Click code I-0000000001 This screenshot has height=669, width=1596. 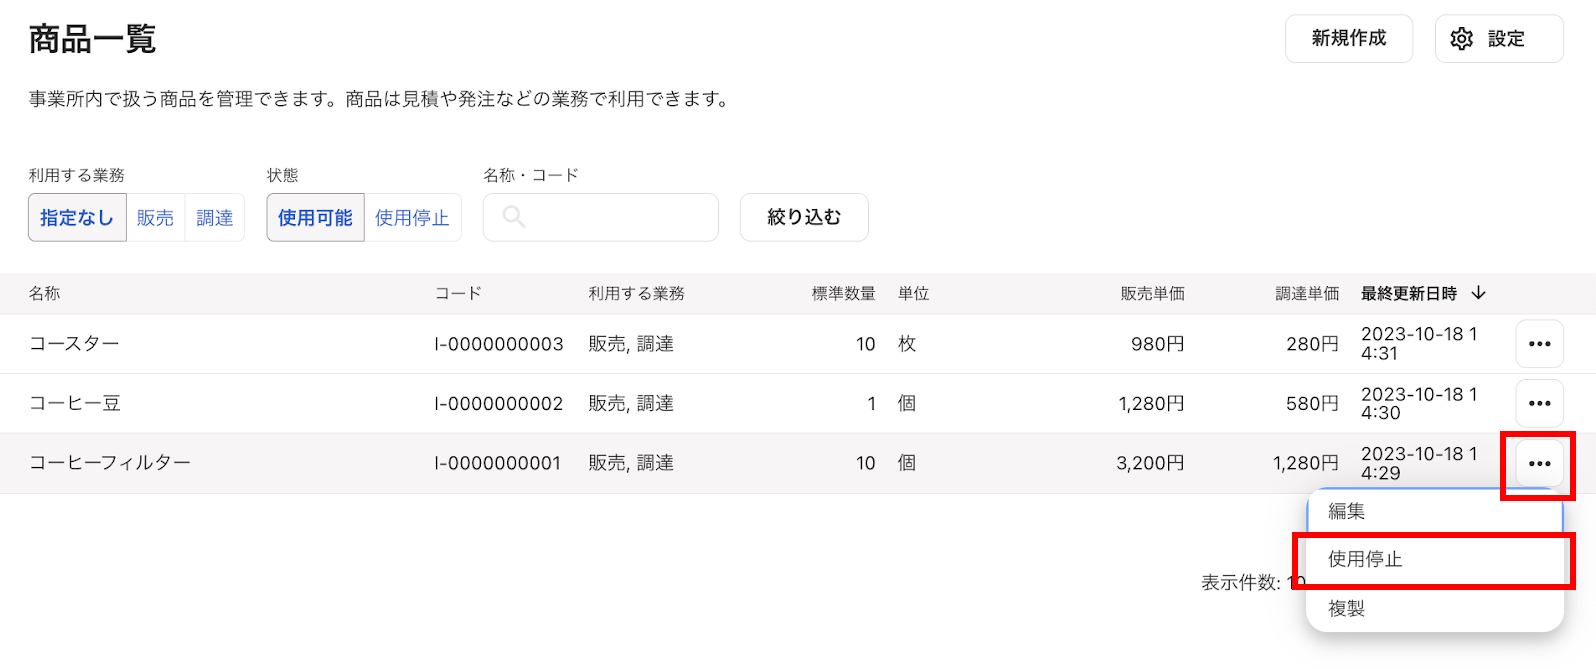[498, 463]
